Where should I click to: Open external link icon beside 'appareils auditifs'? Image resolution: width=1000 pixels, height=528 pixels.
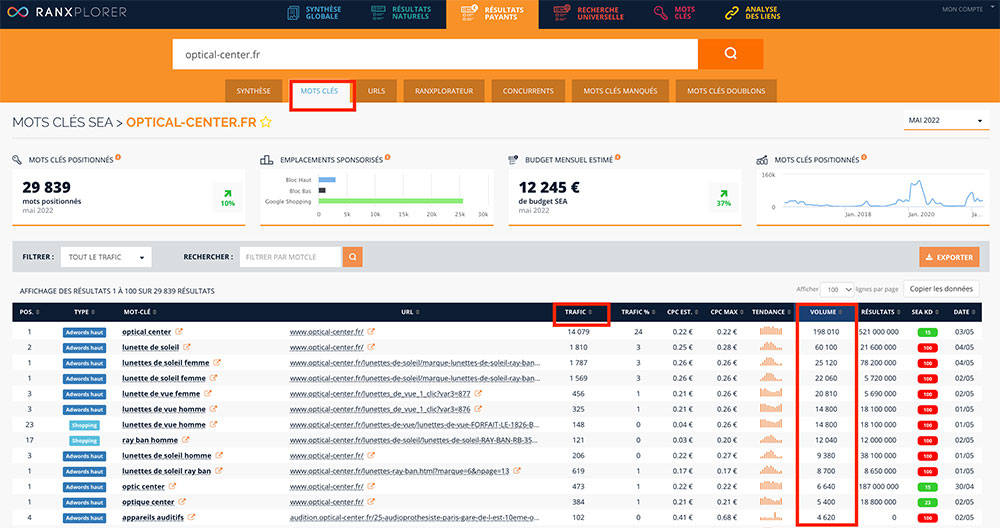(x=191, y=517)
